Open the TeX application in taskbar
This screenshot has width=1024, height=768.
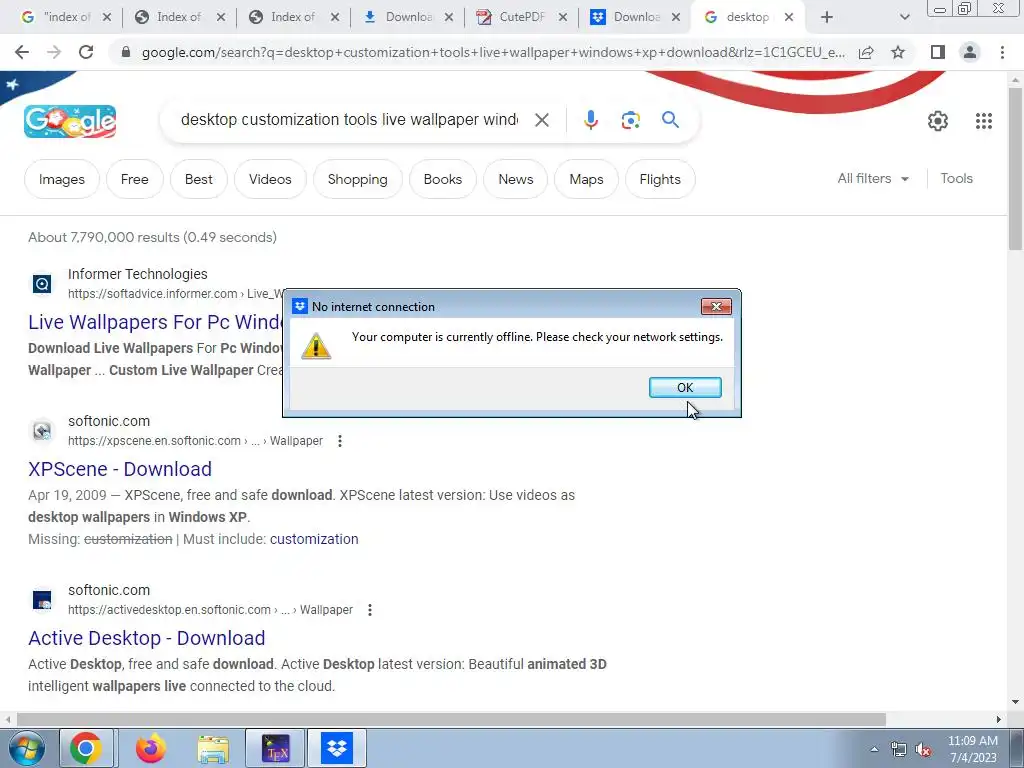275,748
